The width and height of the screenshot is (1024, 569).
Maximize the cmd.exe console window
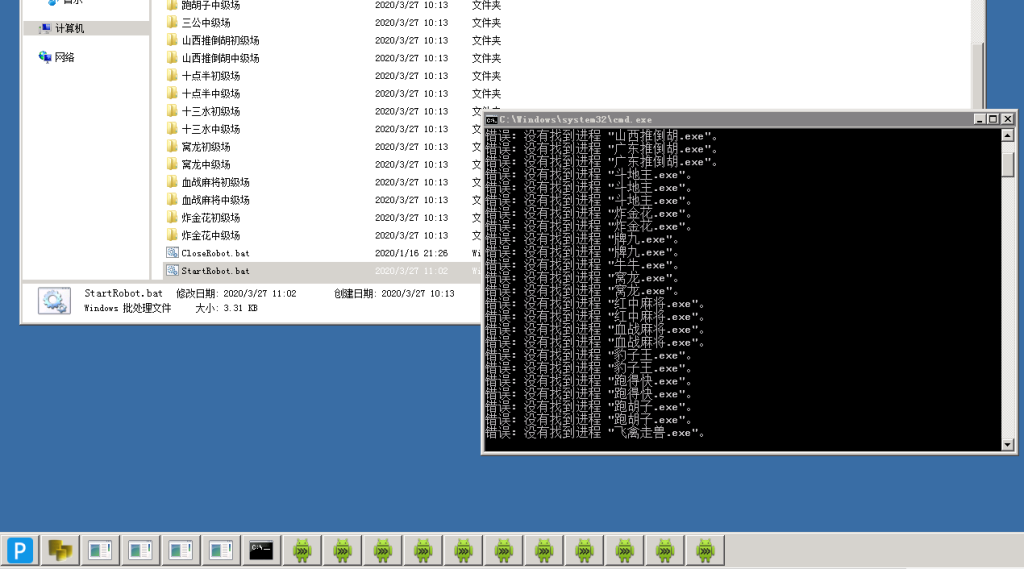click(x=993, y=119)
